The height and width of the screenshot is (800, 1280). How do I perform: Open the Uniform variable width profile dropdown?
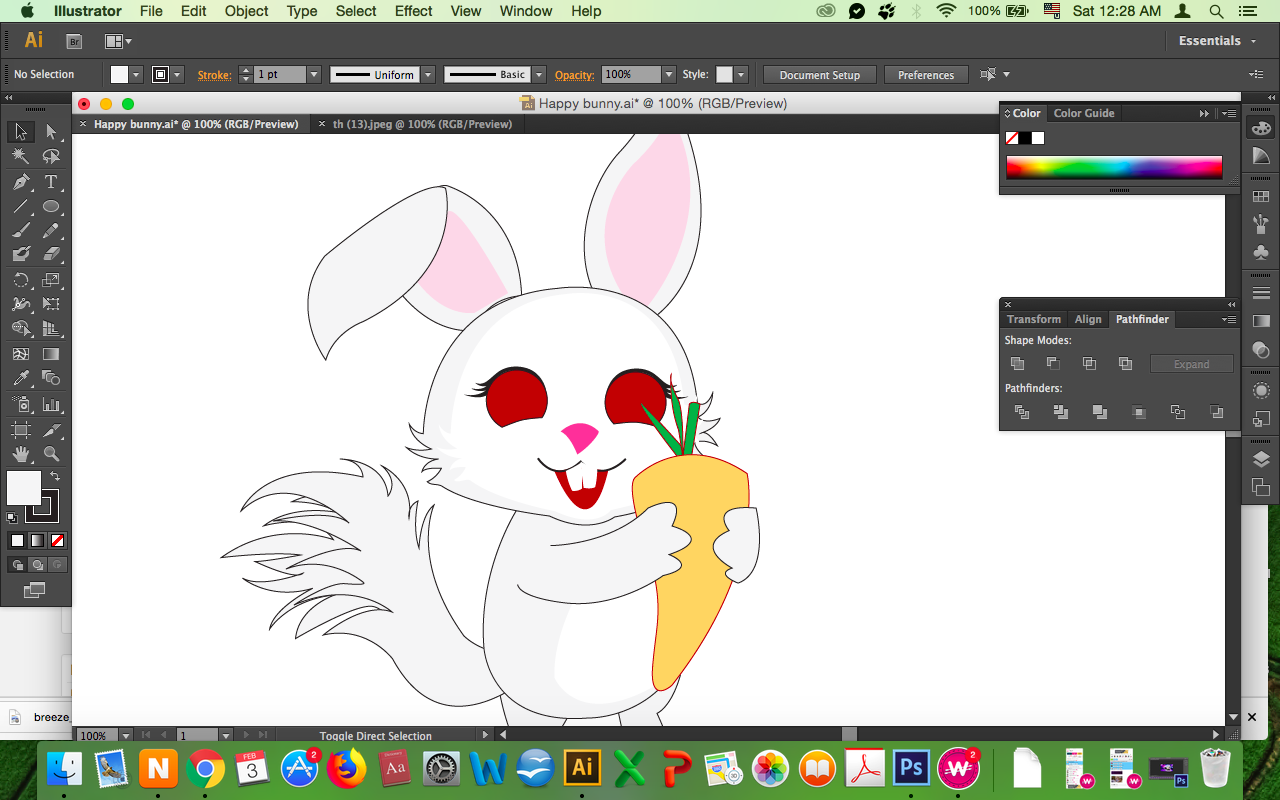click(x=428, y=75)
